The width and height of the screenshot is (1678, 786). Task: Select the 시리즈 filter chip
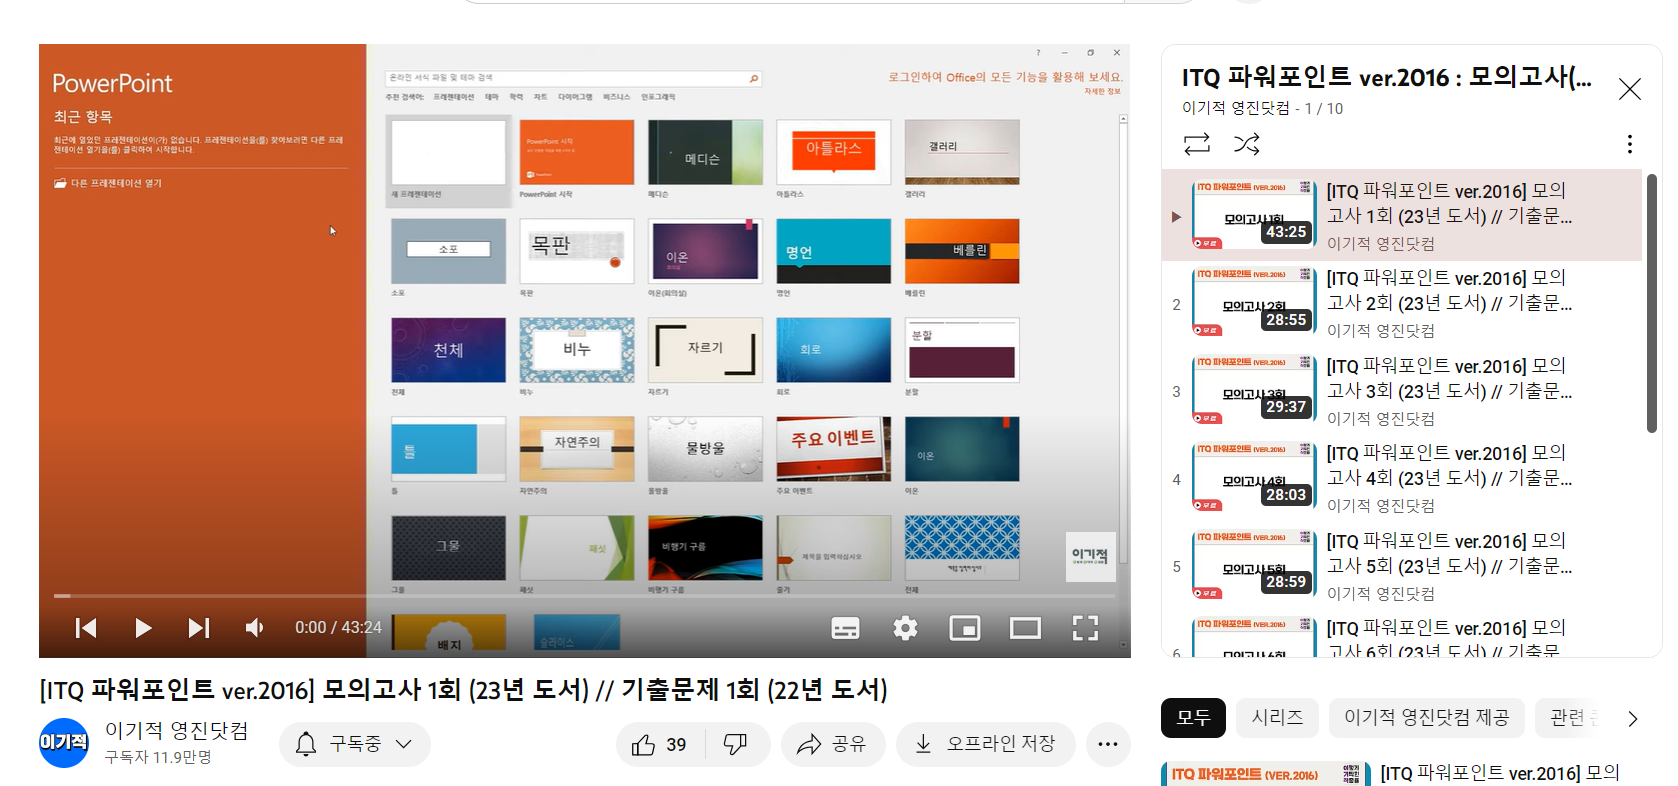1277,718
